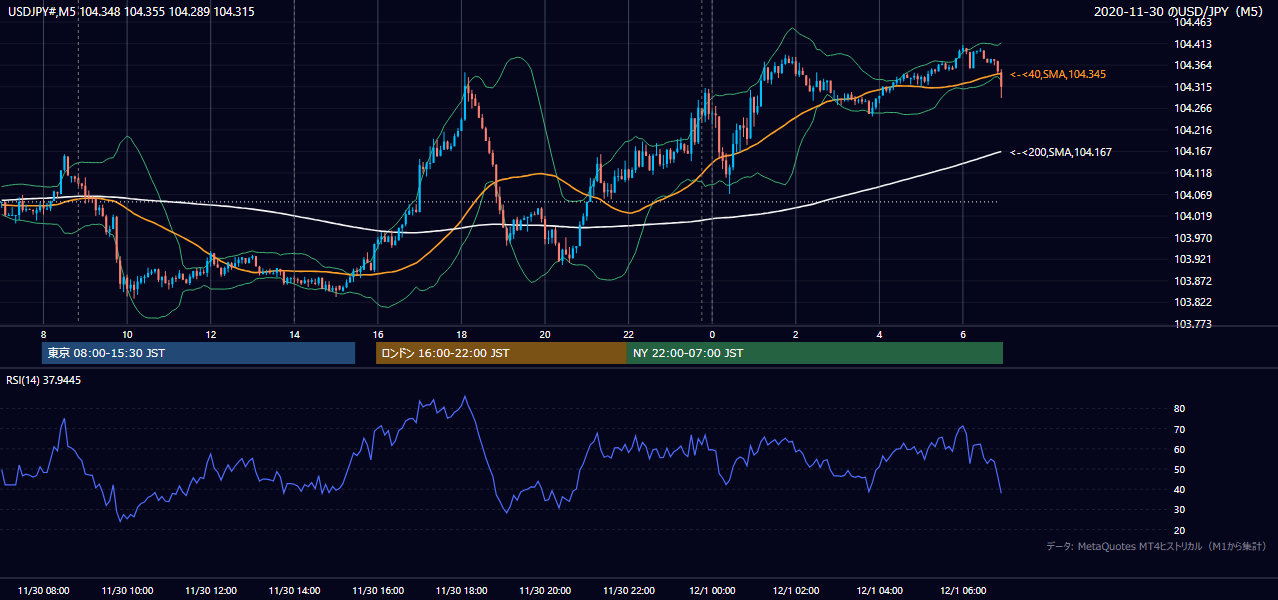Click the 11/30 22:00 time label
The width and height of the screenshot is (1278, 600).
point(628,591)
